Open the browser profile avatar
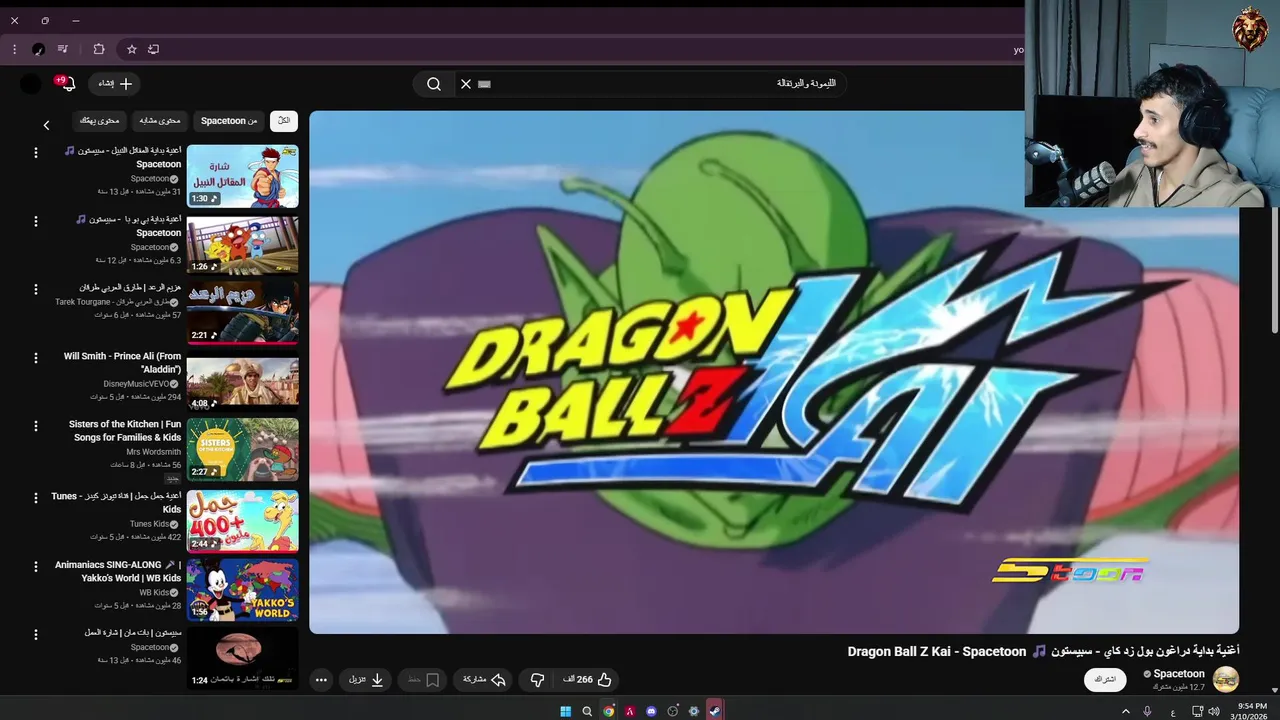Screen dimensions: 1280x720 tap(38, 49)
